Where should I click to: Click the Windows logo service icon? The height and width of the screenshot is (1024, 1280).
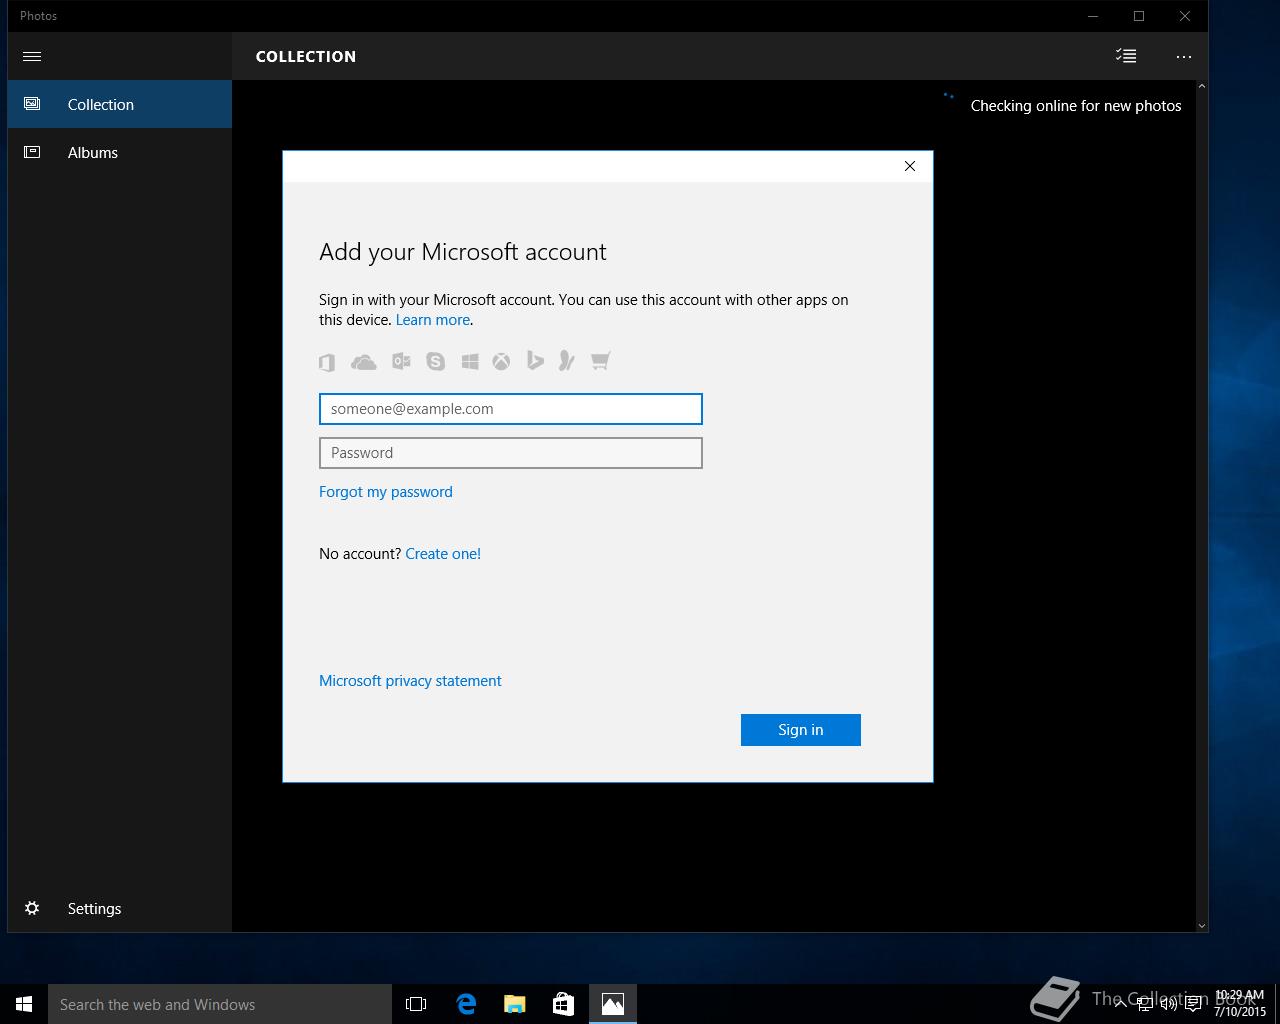click(x=470, y=361)
